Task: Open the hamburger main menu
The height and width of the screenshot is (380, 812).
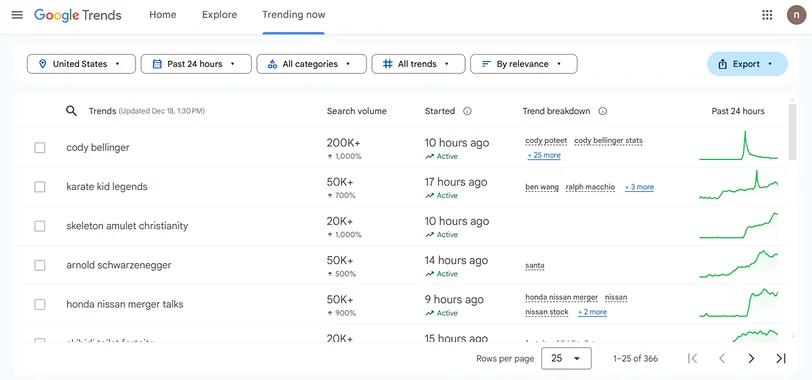Action: point(17,15)
